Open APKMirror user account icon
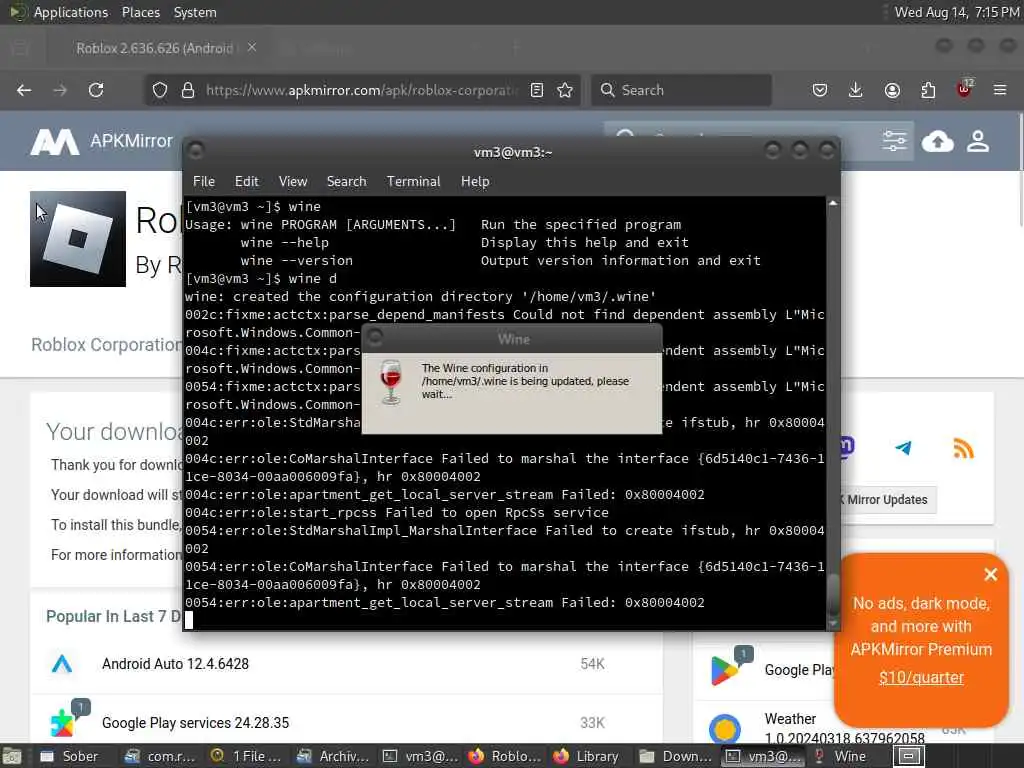The width and height of the screenshot is (1024, 768). [978, 141]
